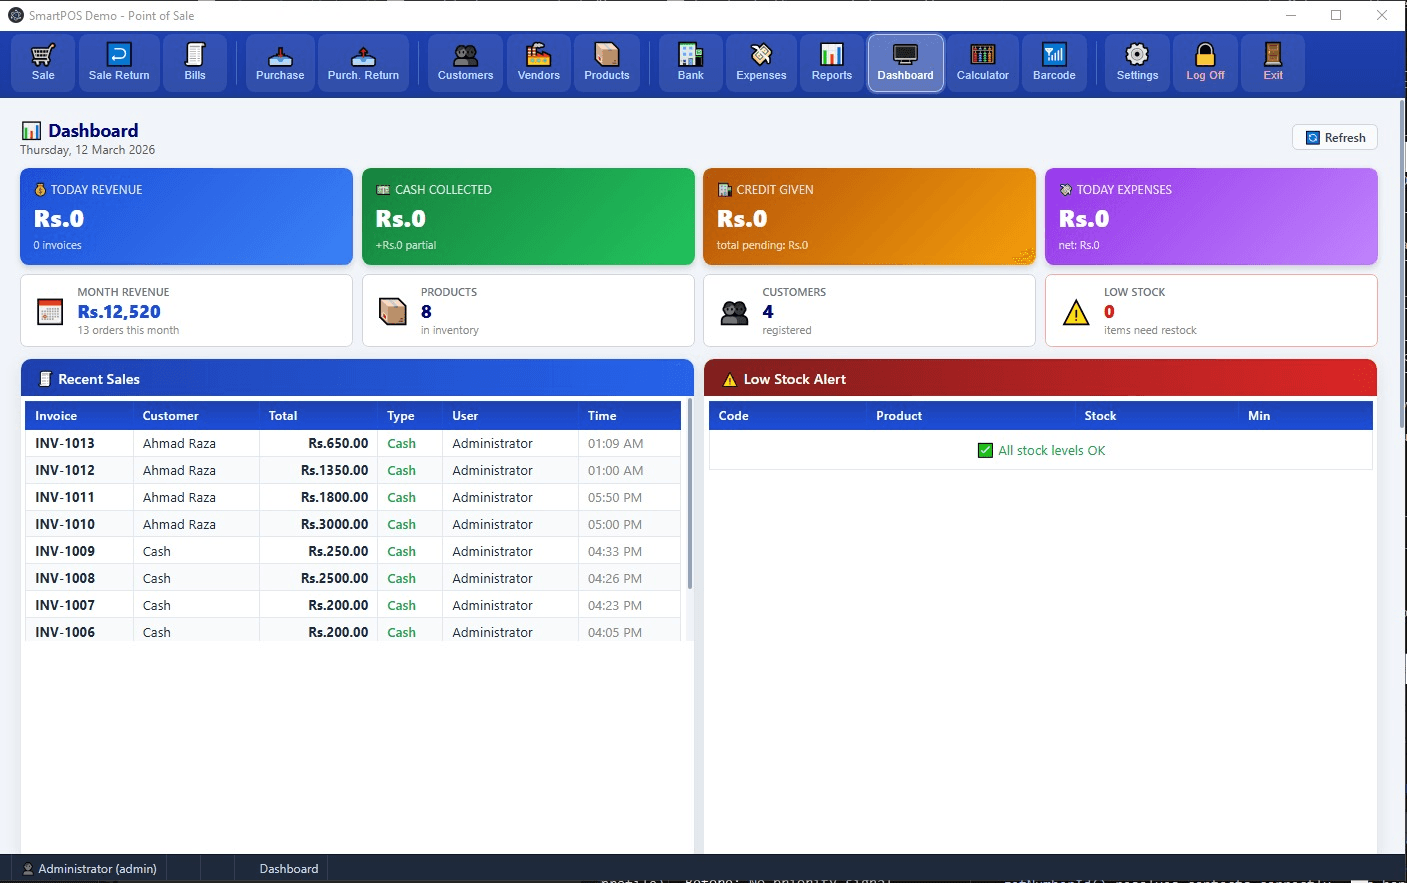Launch the Calculator icon
1407x883 pixels.
[x=982, y=62]
